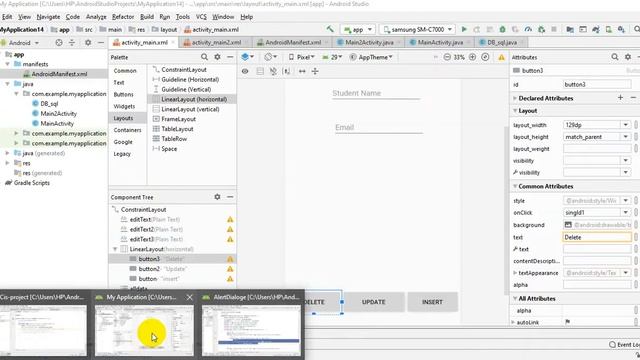Image resolution: width=640 pixels, height=360 pixels.
Task: Open the Build menu
Action: pyautogui.click(x=147, y=17)
